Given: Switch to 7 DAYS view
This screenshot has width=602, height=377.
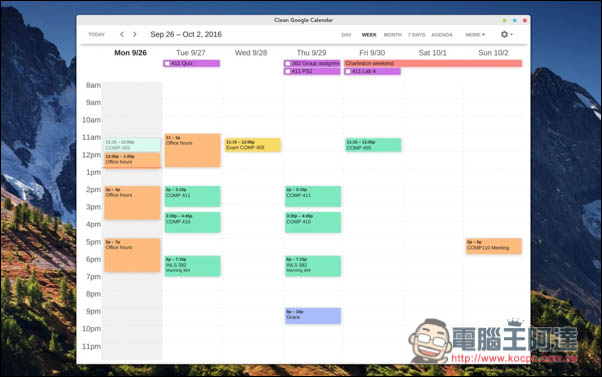Looking at the screenshot, I should click(417, 35).
